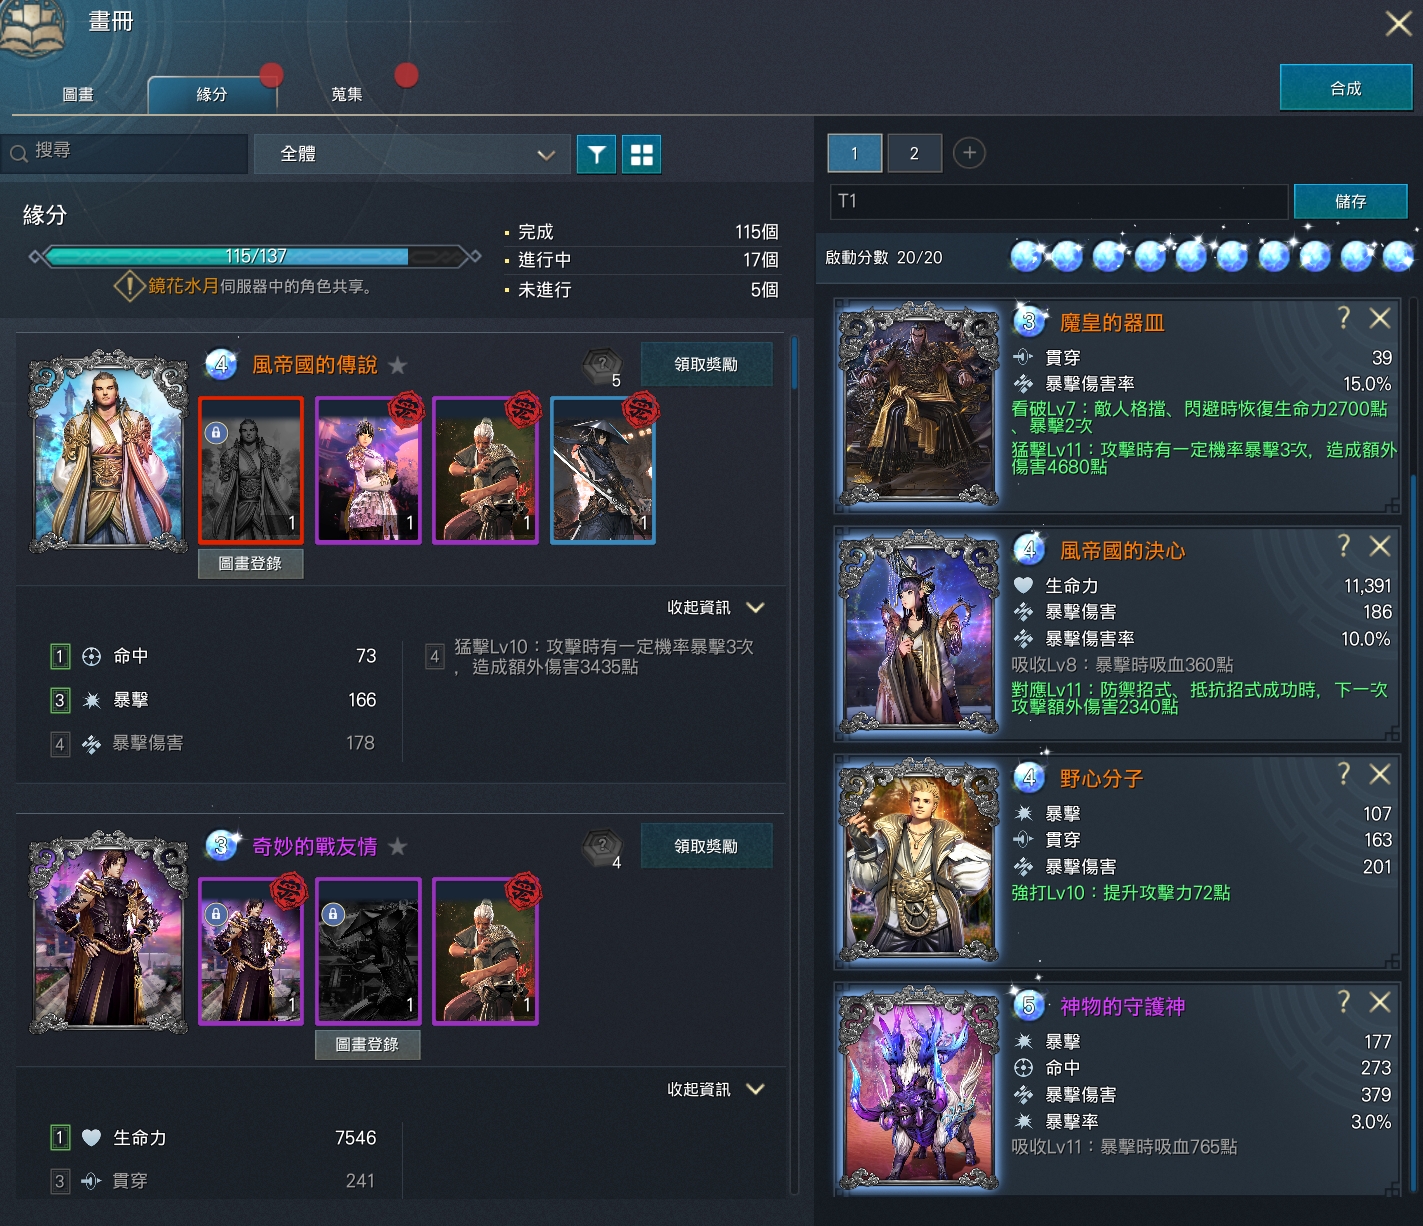1423x1226 pixels.
Task: Open help question mark for 魔皇的器皿
Action: 1343,318
